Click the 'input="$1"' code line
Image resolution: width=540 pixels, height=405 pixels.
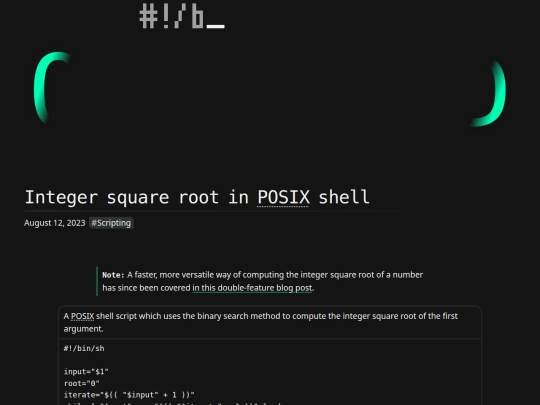[x=86, y=372]
